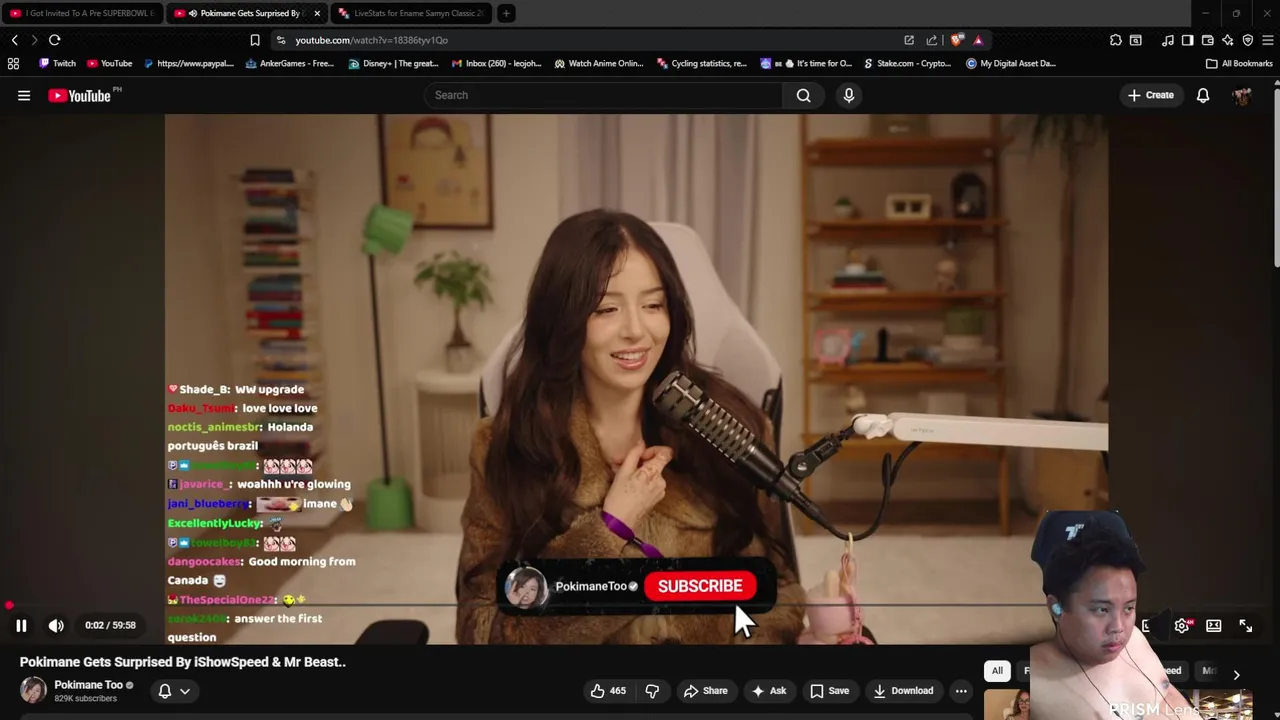Open the YouTube bookmark
1280x720 pixels.
click(x=109, y=63)
